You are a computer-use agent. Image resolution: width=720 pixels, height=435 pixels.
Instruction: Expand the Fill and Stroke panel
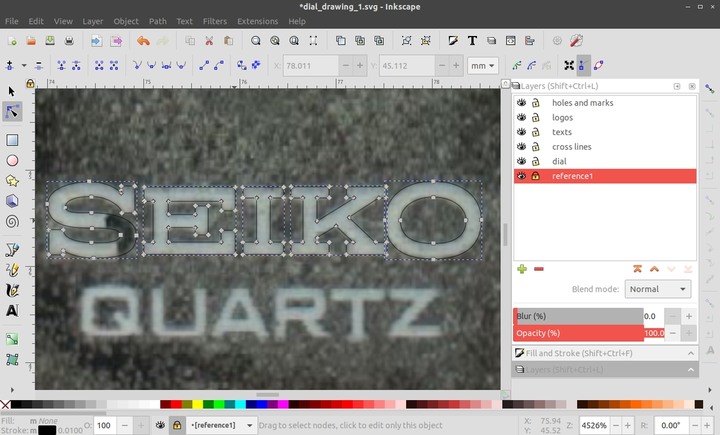(691, 353)
